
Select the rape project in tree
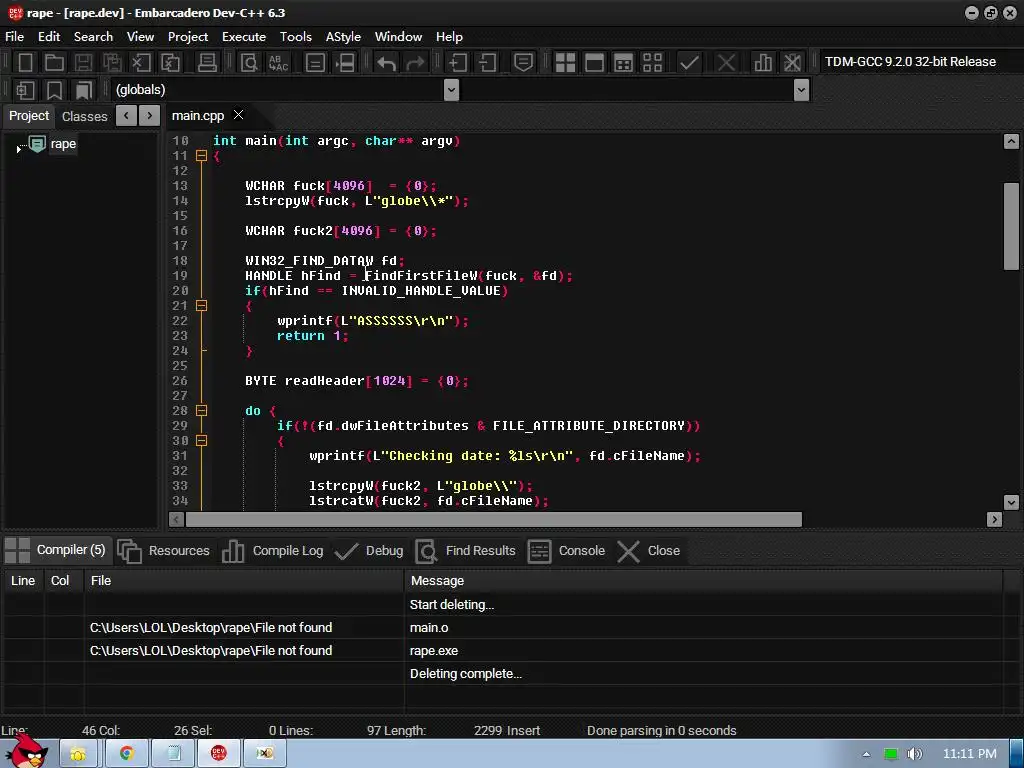coord(63,144)
